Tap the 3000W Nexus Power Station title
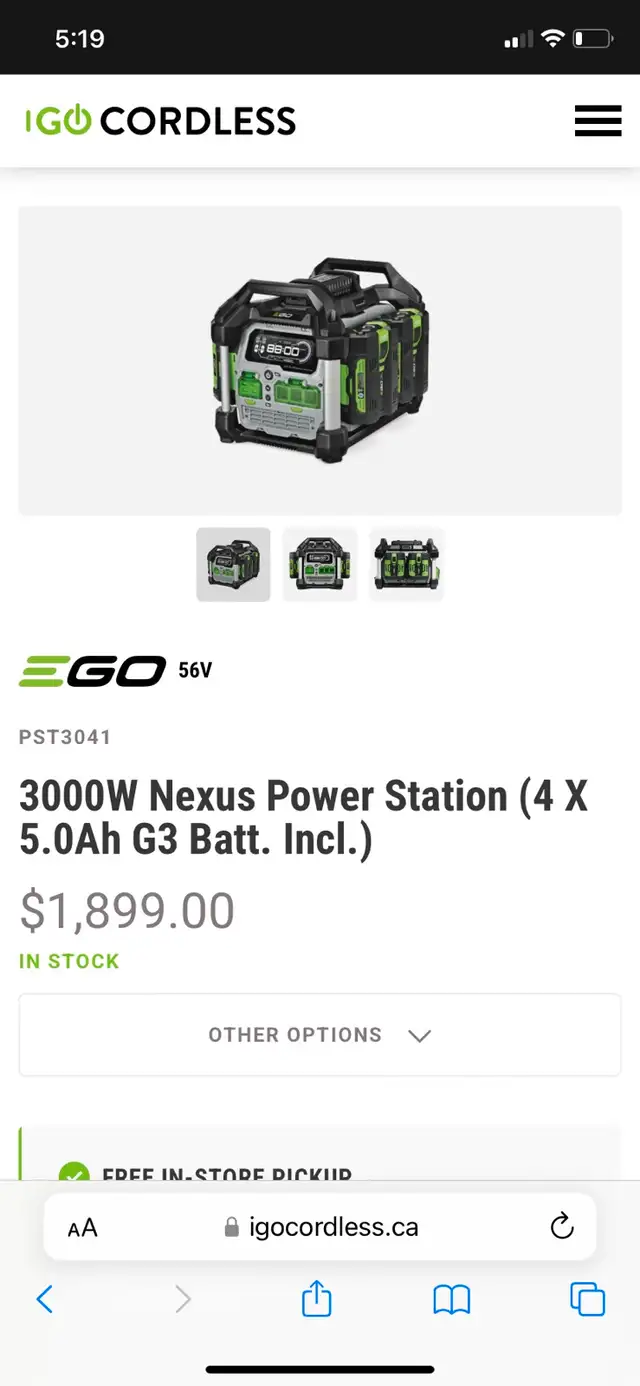This screenshot has height=1386, width=640. (304, 818)
